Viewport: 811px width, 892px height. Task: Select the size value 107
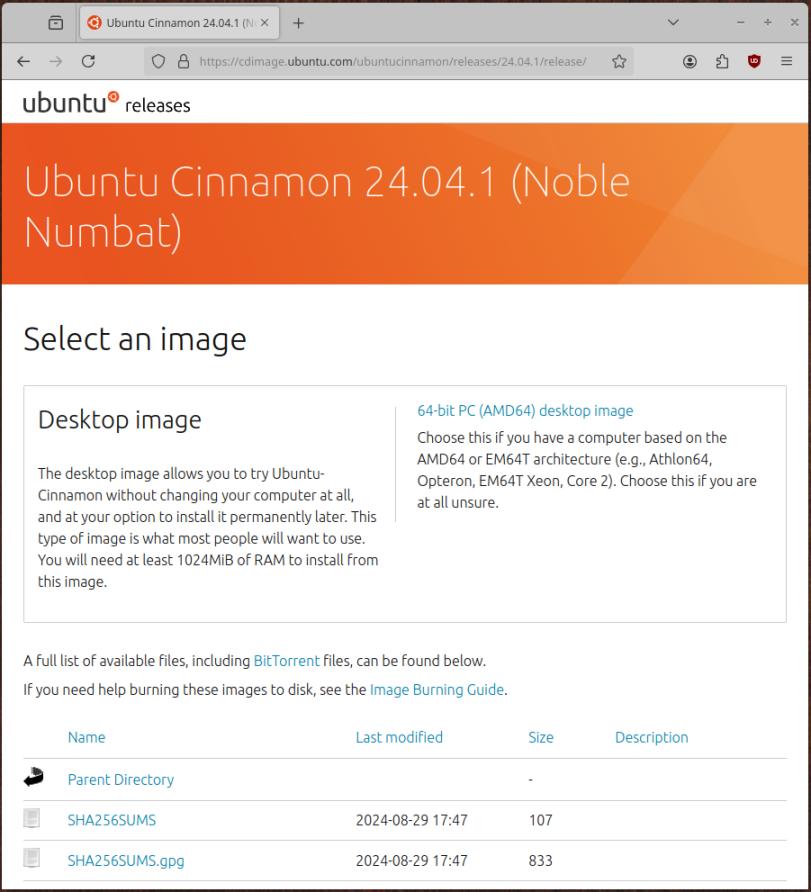coord(540,820)
